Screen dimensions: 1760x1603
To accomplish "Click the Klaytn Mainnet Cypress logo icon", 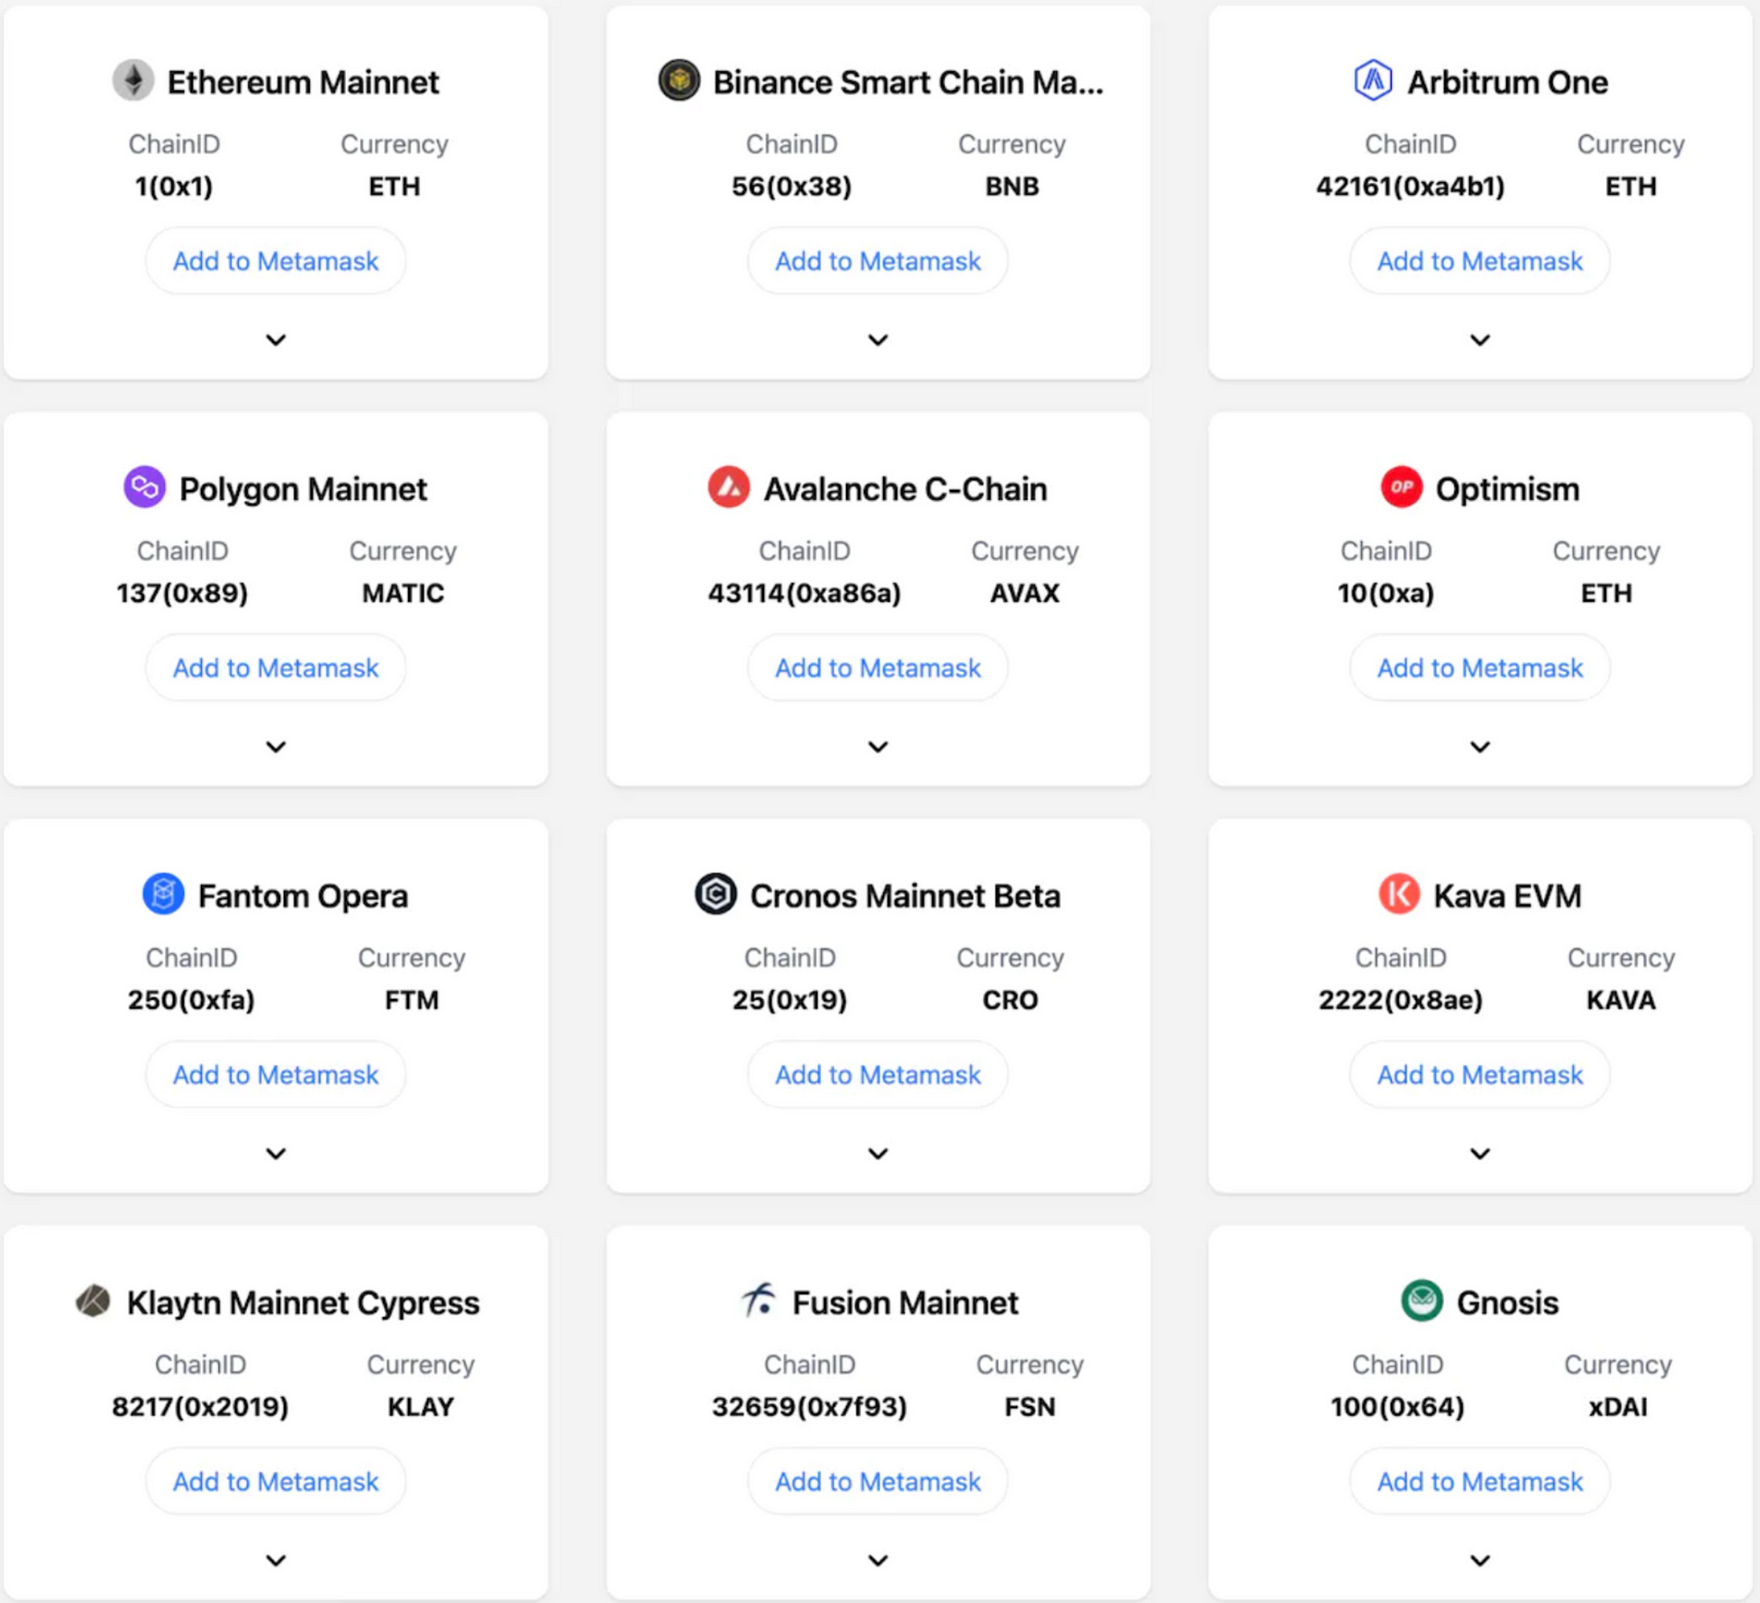I will tap(93, 1301).
